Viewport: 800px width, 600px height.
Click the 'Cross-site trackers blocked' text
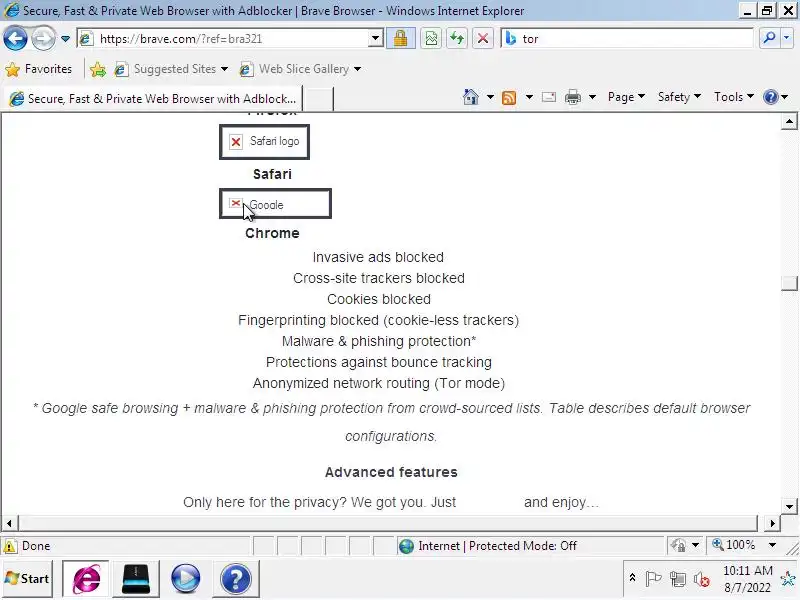pos(379,278)
